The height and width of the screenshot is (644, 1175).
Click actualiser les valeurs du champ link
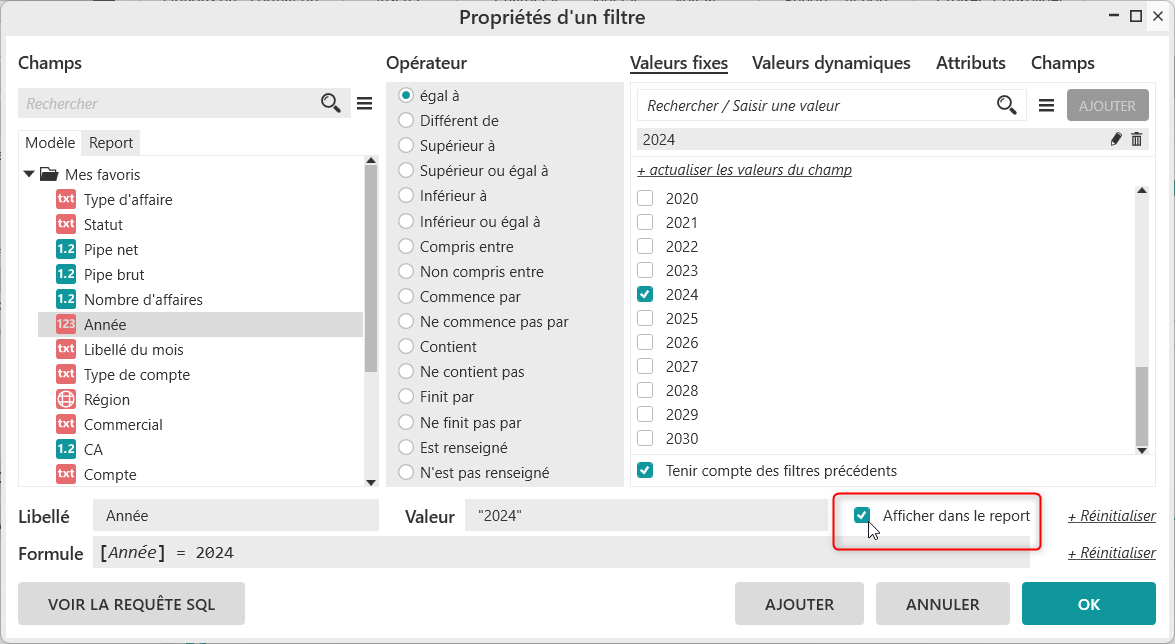pyautogui.click(x=744, y=170)
